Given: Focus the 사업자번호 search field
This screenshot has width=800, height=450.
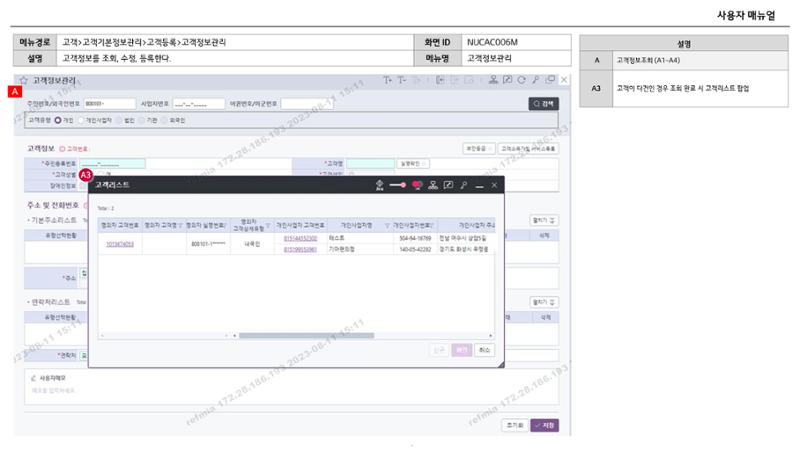Looking at the screenshot, I should 198,104.
